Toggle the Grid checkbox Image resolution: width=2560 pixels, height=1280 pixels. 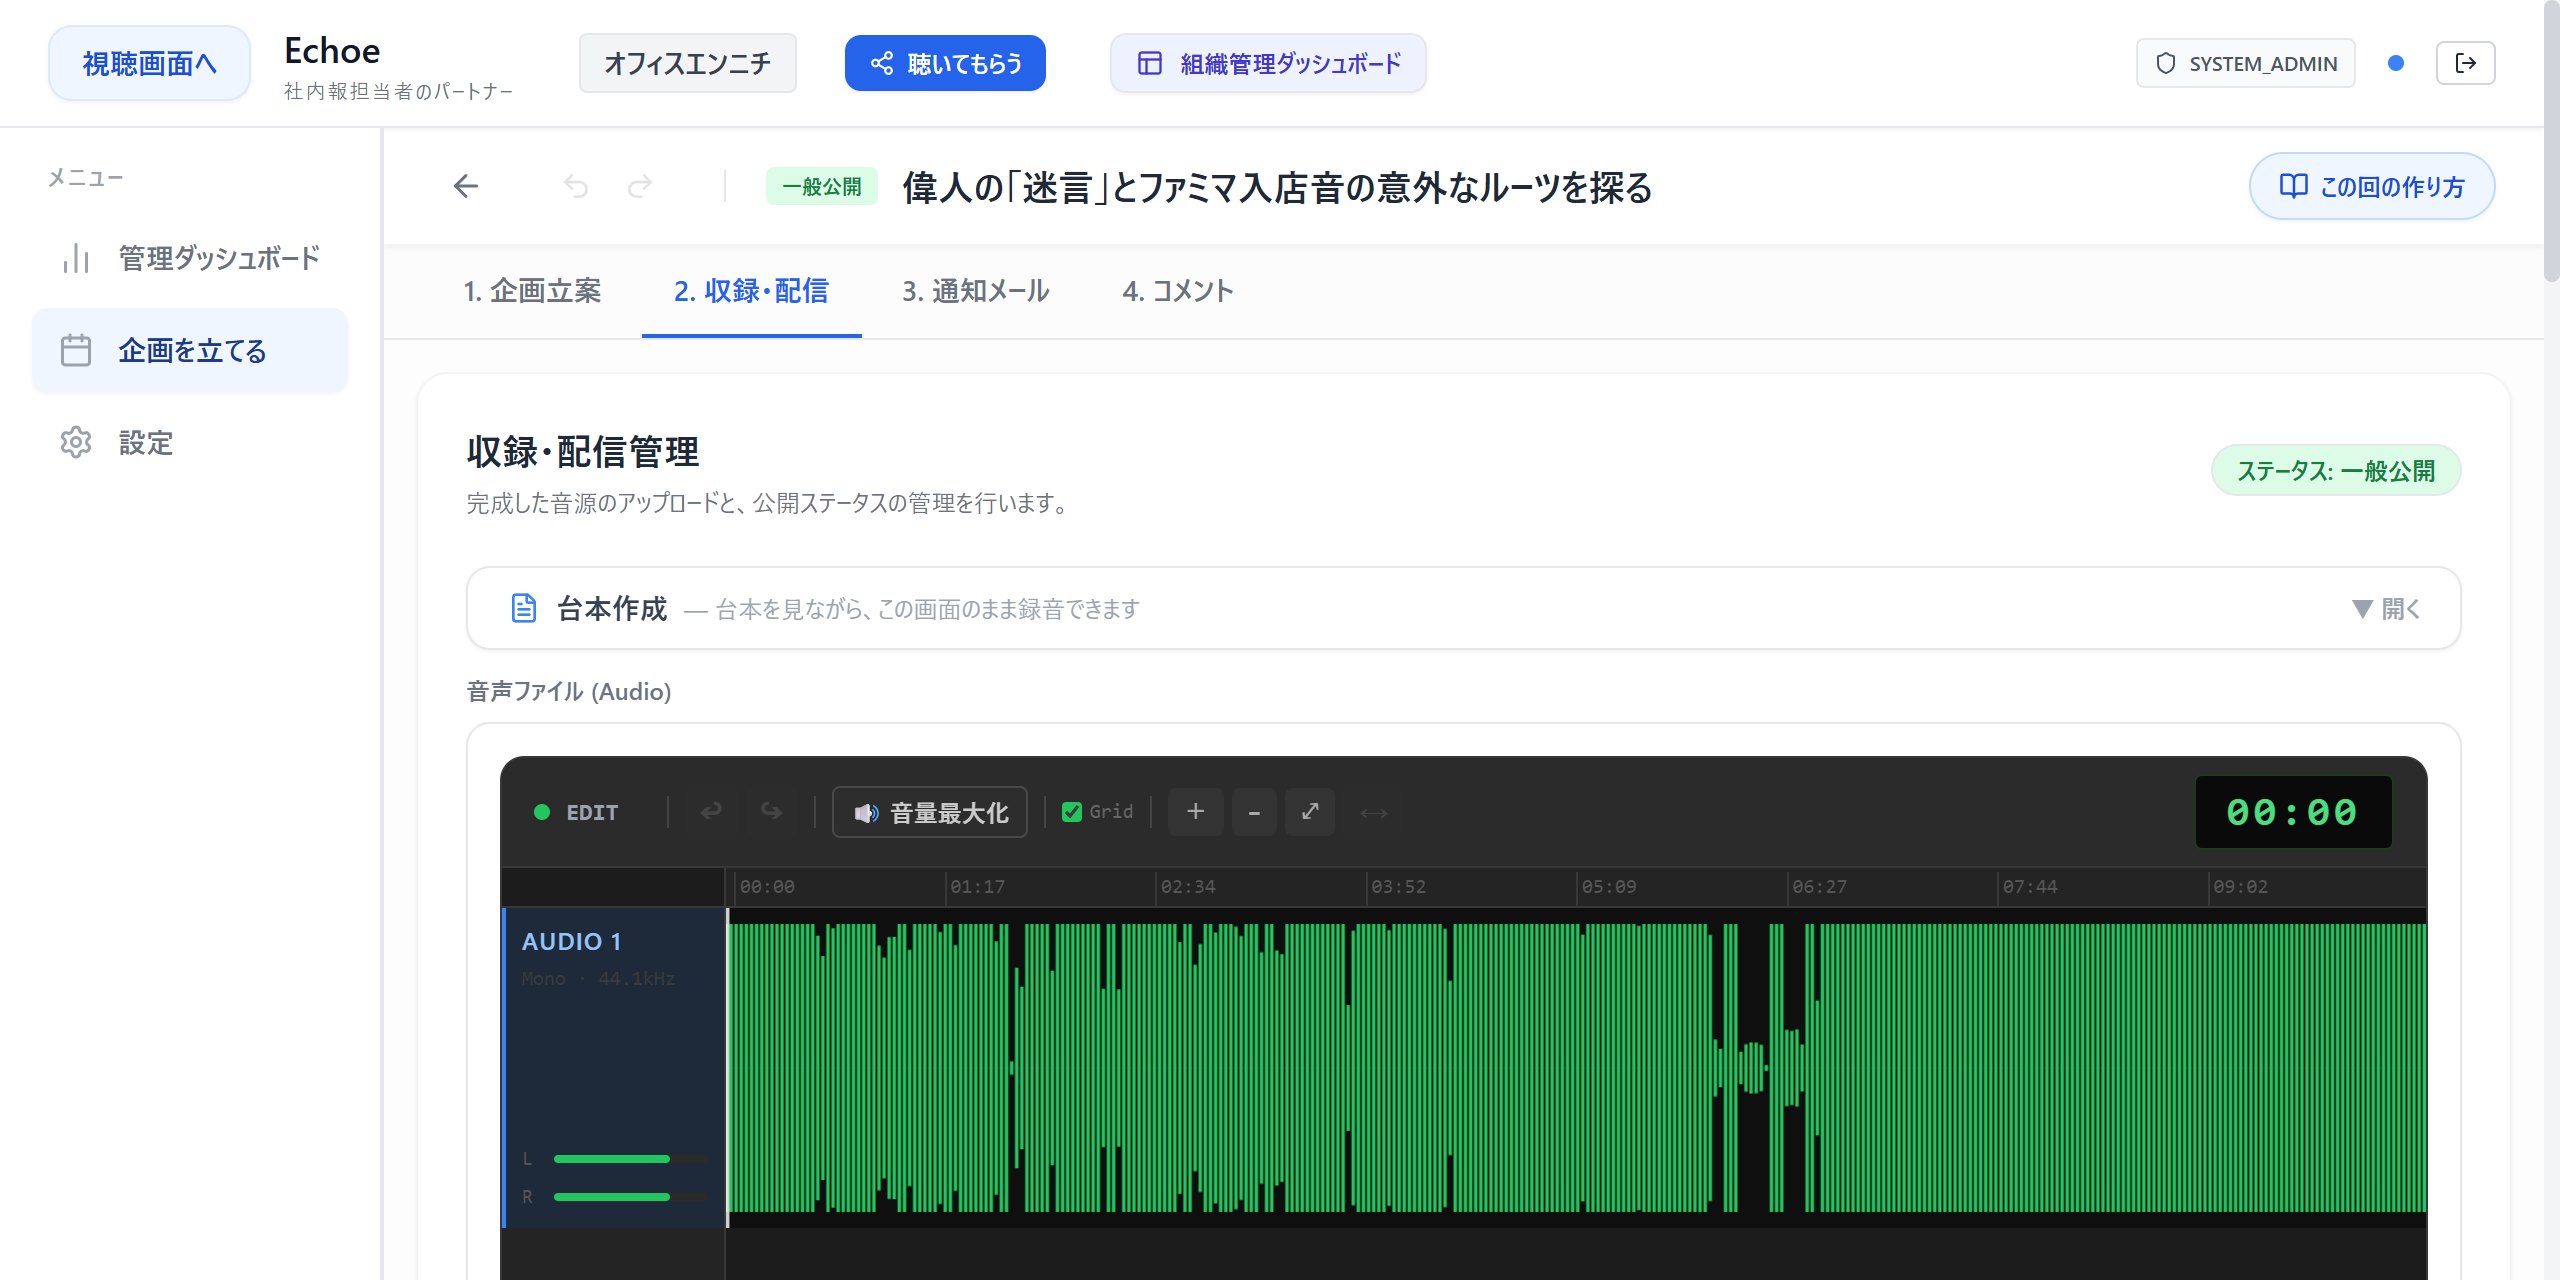click(x=1072, y=812)
